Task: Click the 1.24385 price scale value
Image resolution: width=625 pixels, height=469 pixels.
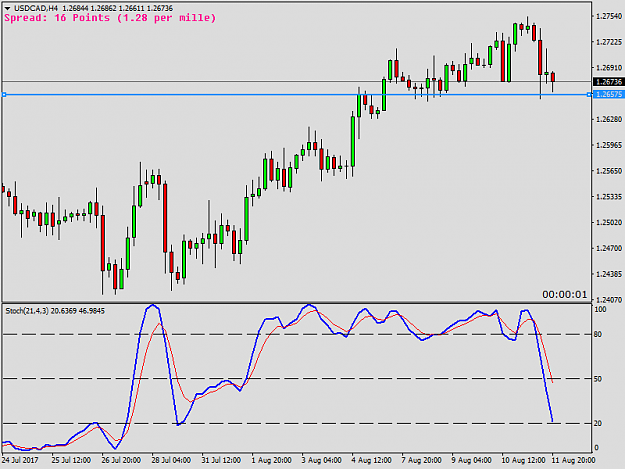Action: [x=609, y=274]
